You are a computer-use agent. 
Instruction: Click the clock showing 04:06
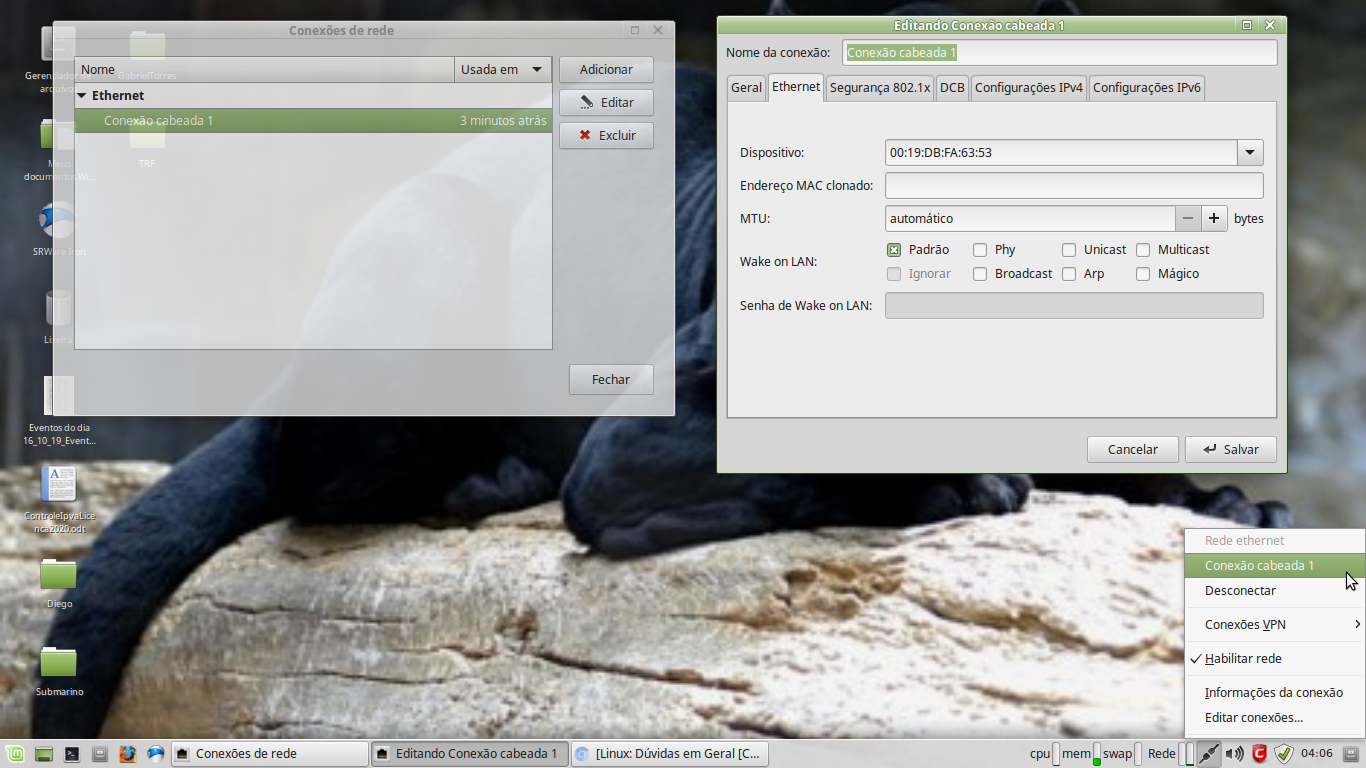[x=1317, y=753]
